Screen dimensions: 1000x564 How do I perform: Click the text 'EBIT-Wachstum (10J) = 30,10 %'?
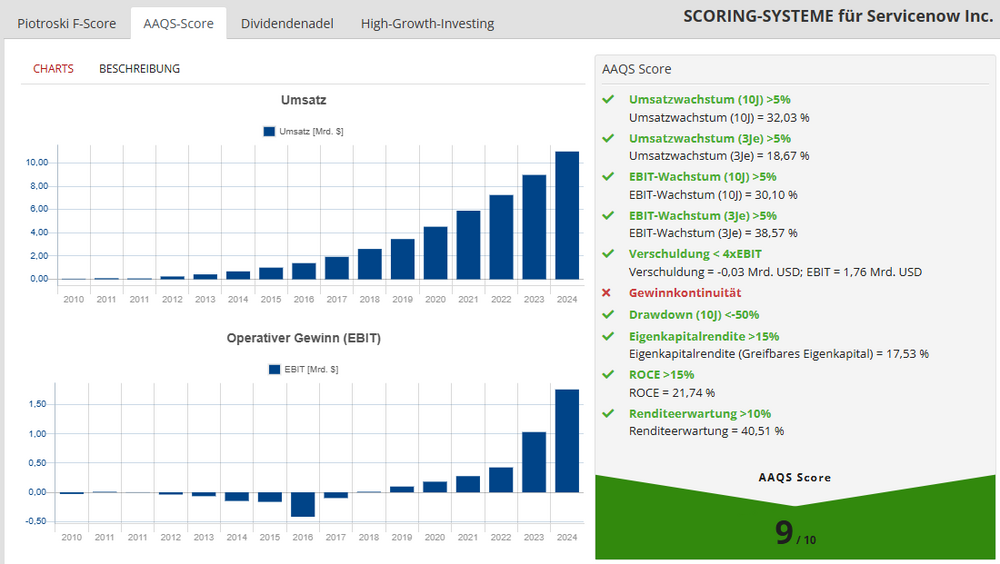point(713,195)
